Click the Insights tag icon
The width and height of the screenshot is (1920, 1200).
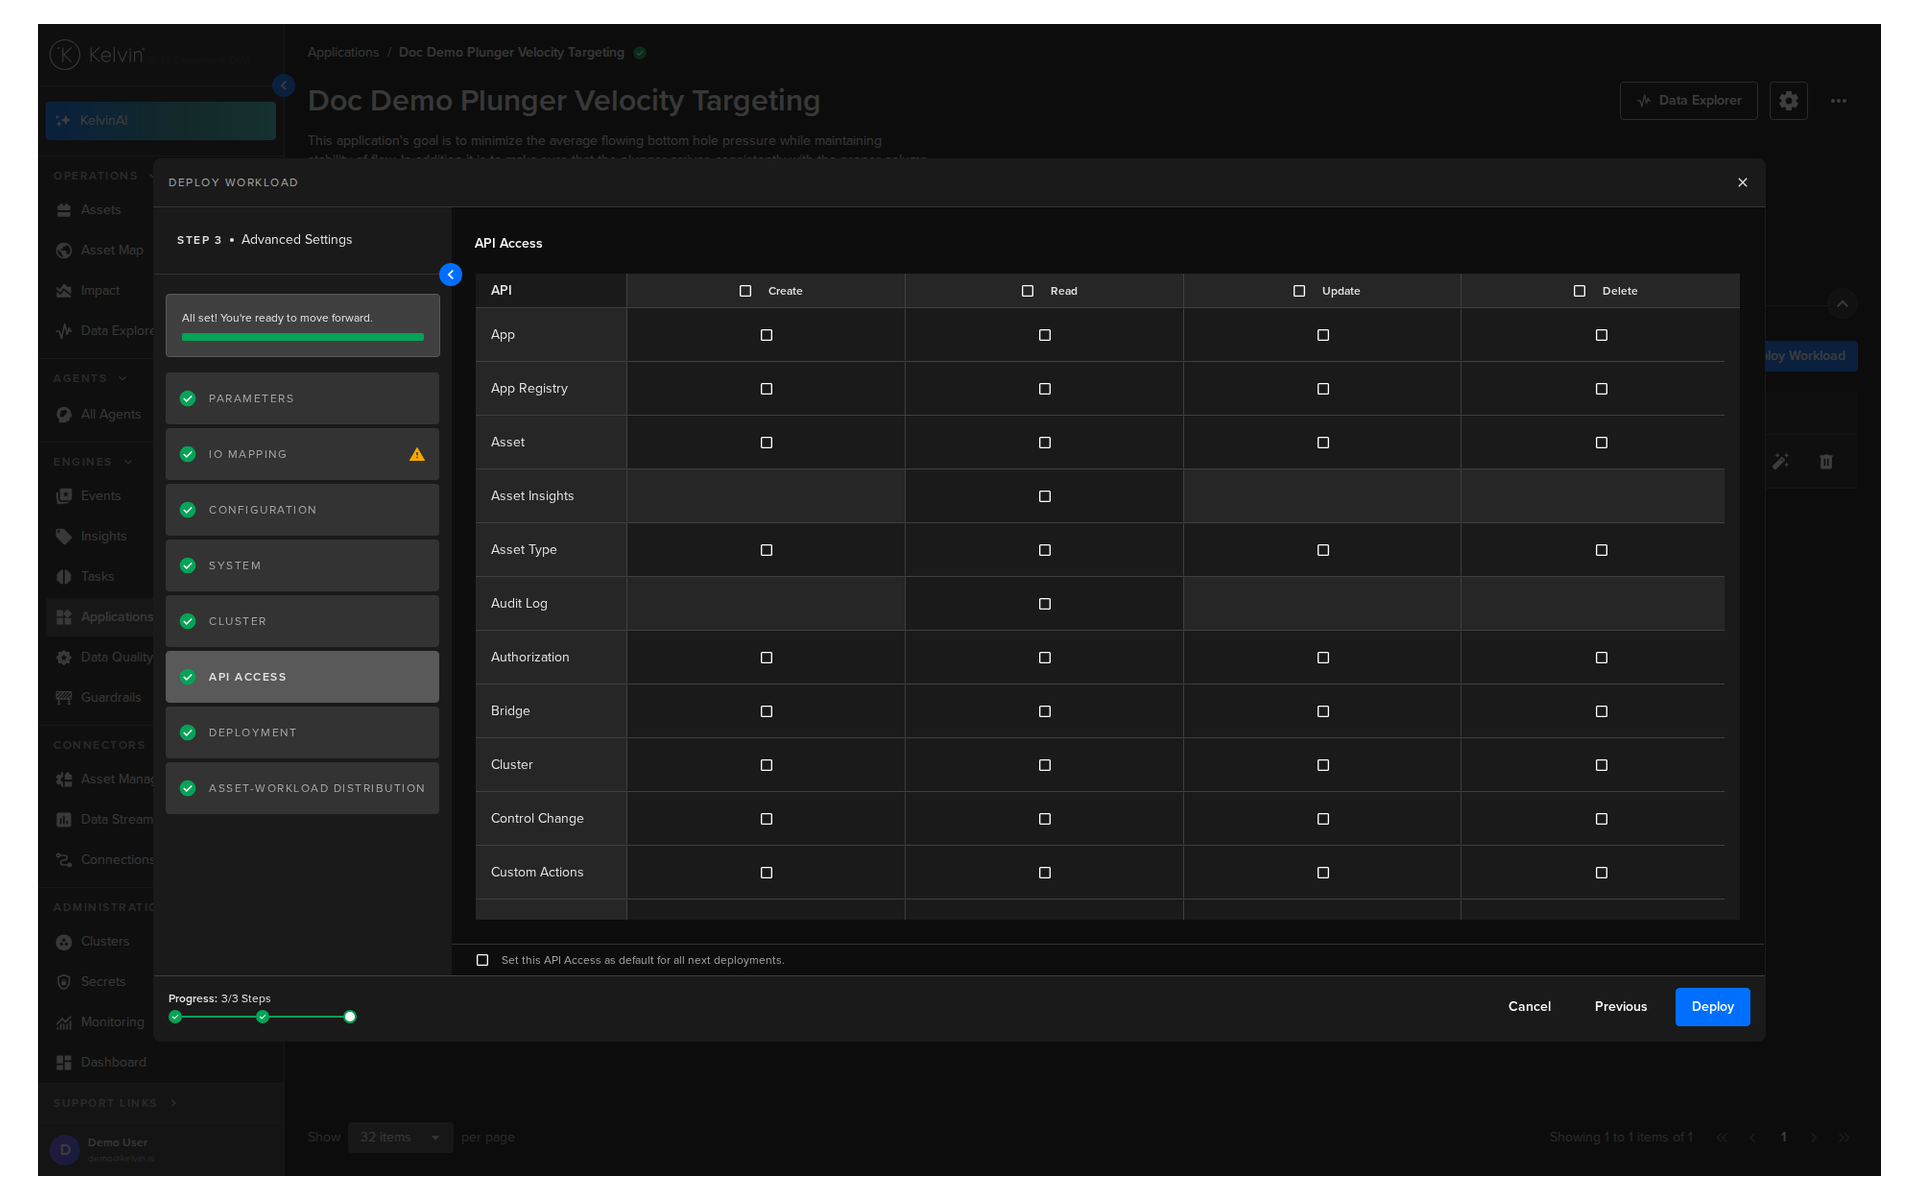tap(64, 537)
